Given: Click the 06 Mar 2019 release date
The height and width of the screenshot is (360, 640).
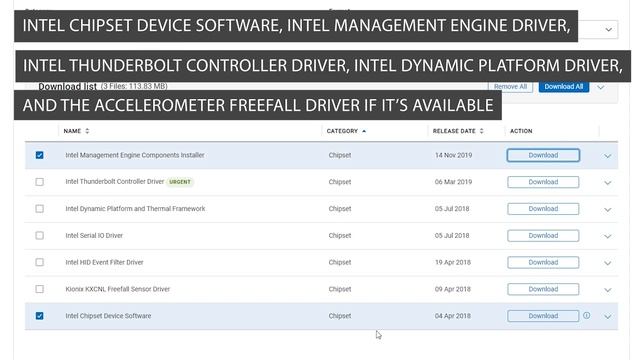Looking at the screenshot, I should tap(453, 182).
